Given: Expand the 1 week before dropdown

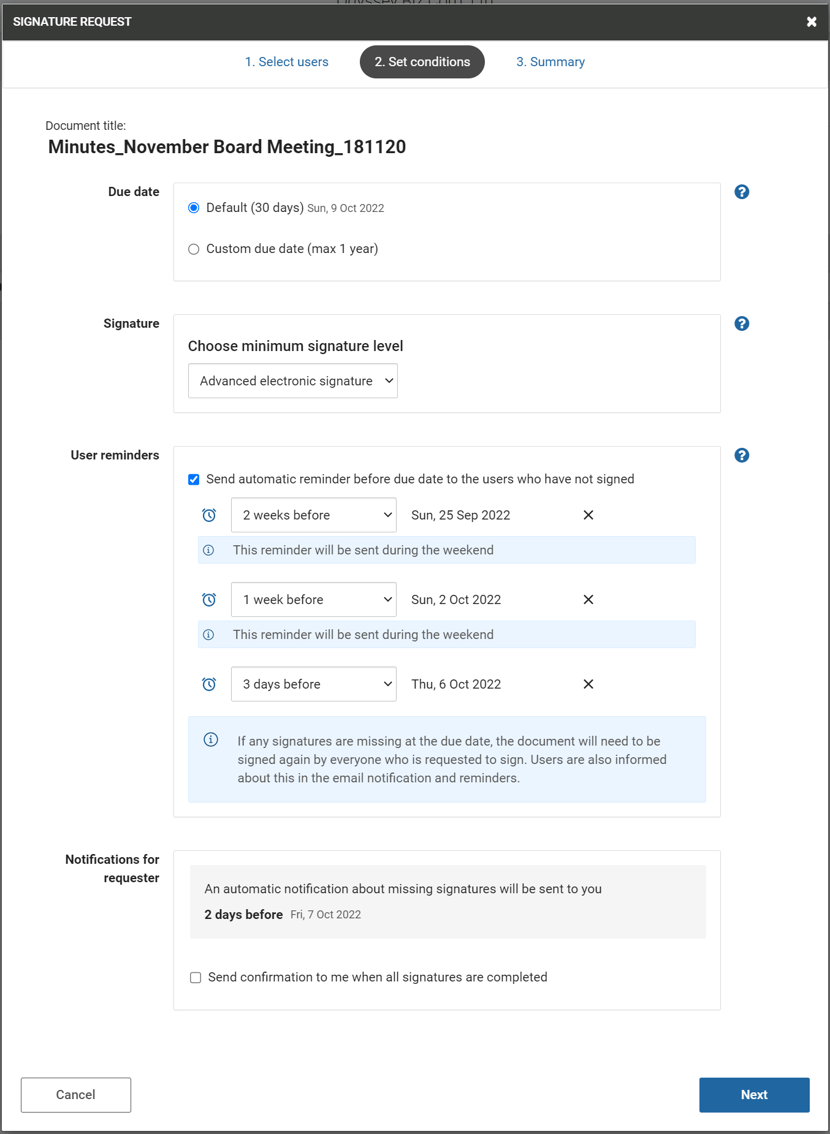Looking at the screenshot, I should click(x=314, y=600).
